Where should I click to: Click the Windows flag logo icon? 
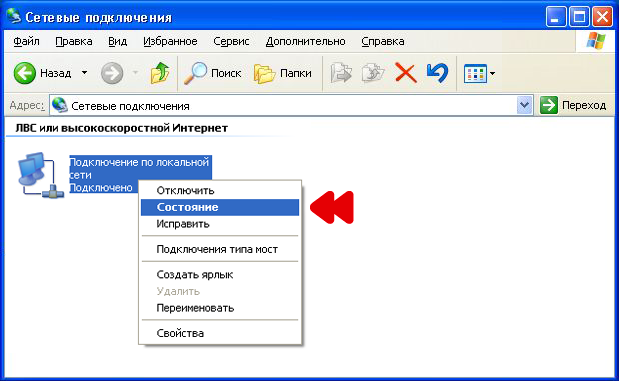click(x=596, y=41)
